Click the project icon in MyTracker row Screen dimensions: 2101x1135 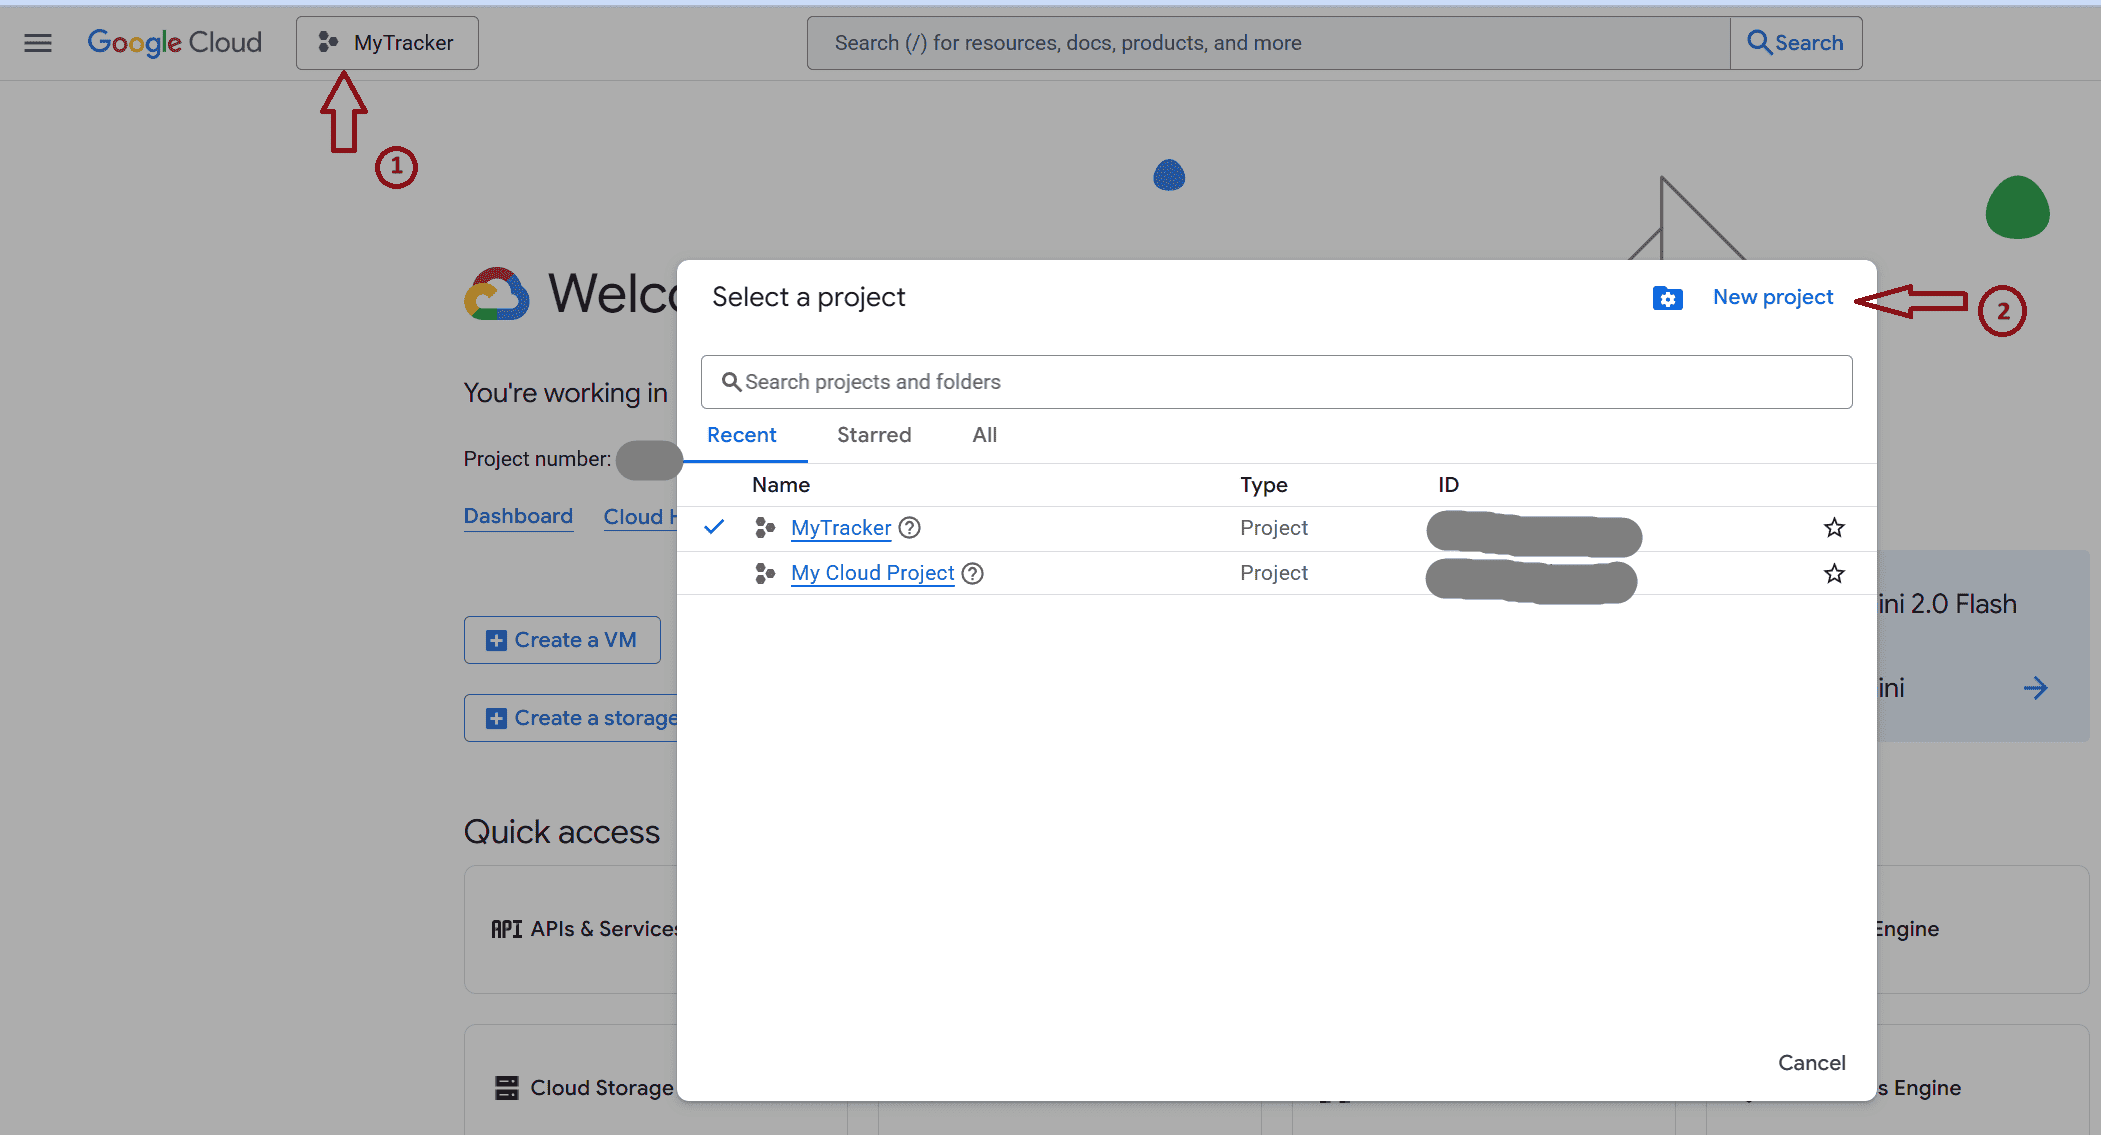click(x=765, y=528)
